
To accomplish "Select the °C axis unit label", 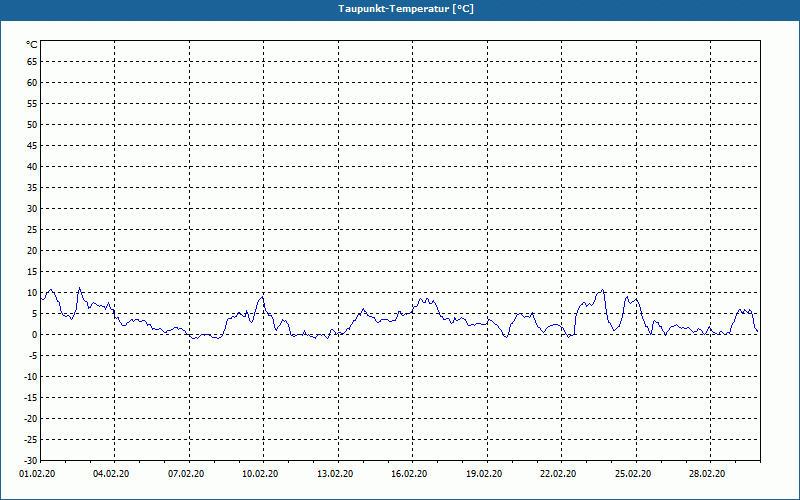I will [32, 45].
